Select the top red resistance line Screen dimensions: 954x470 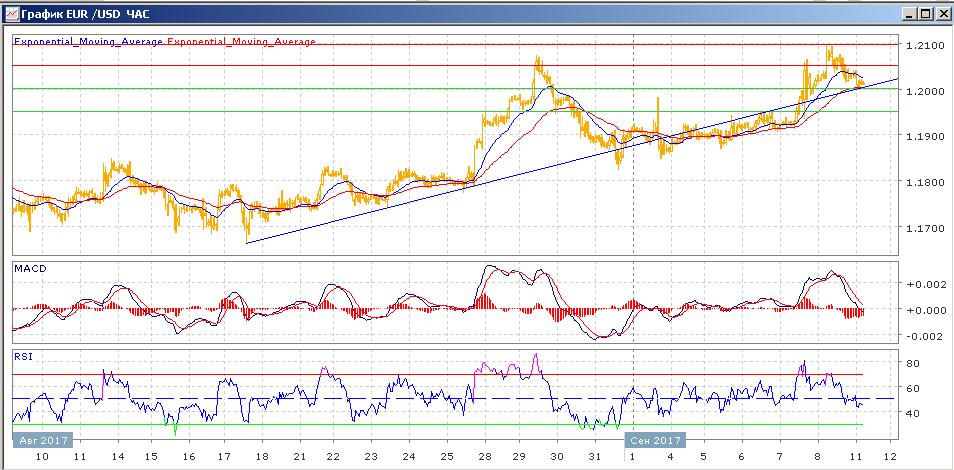(455, 44)
